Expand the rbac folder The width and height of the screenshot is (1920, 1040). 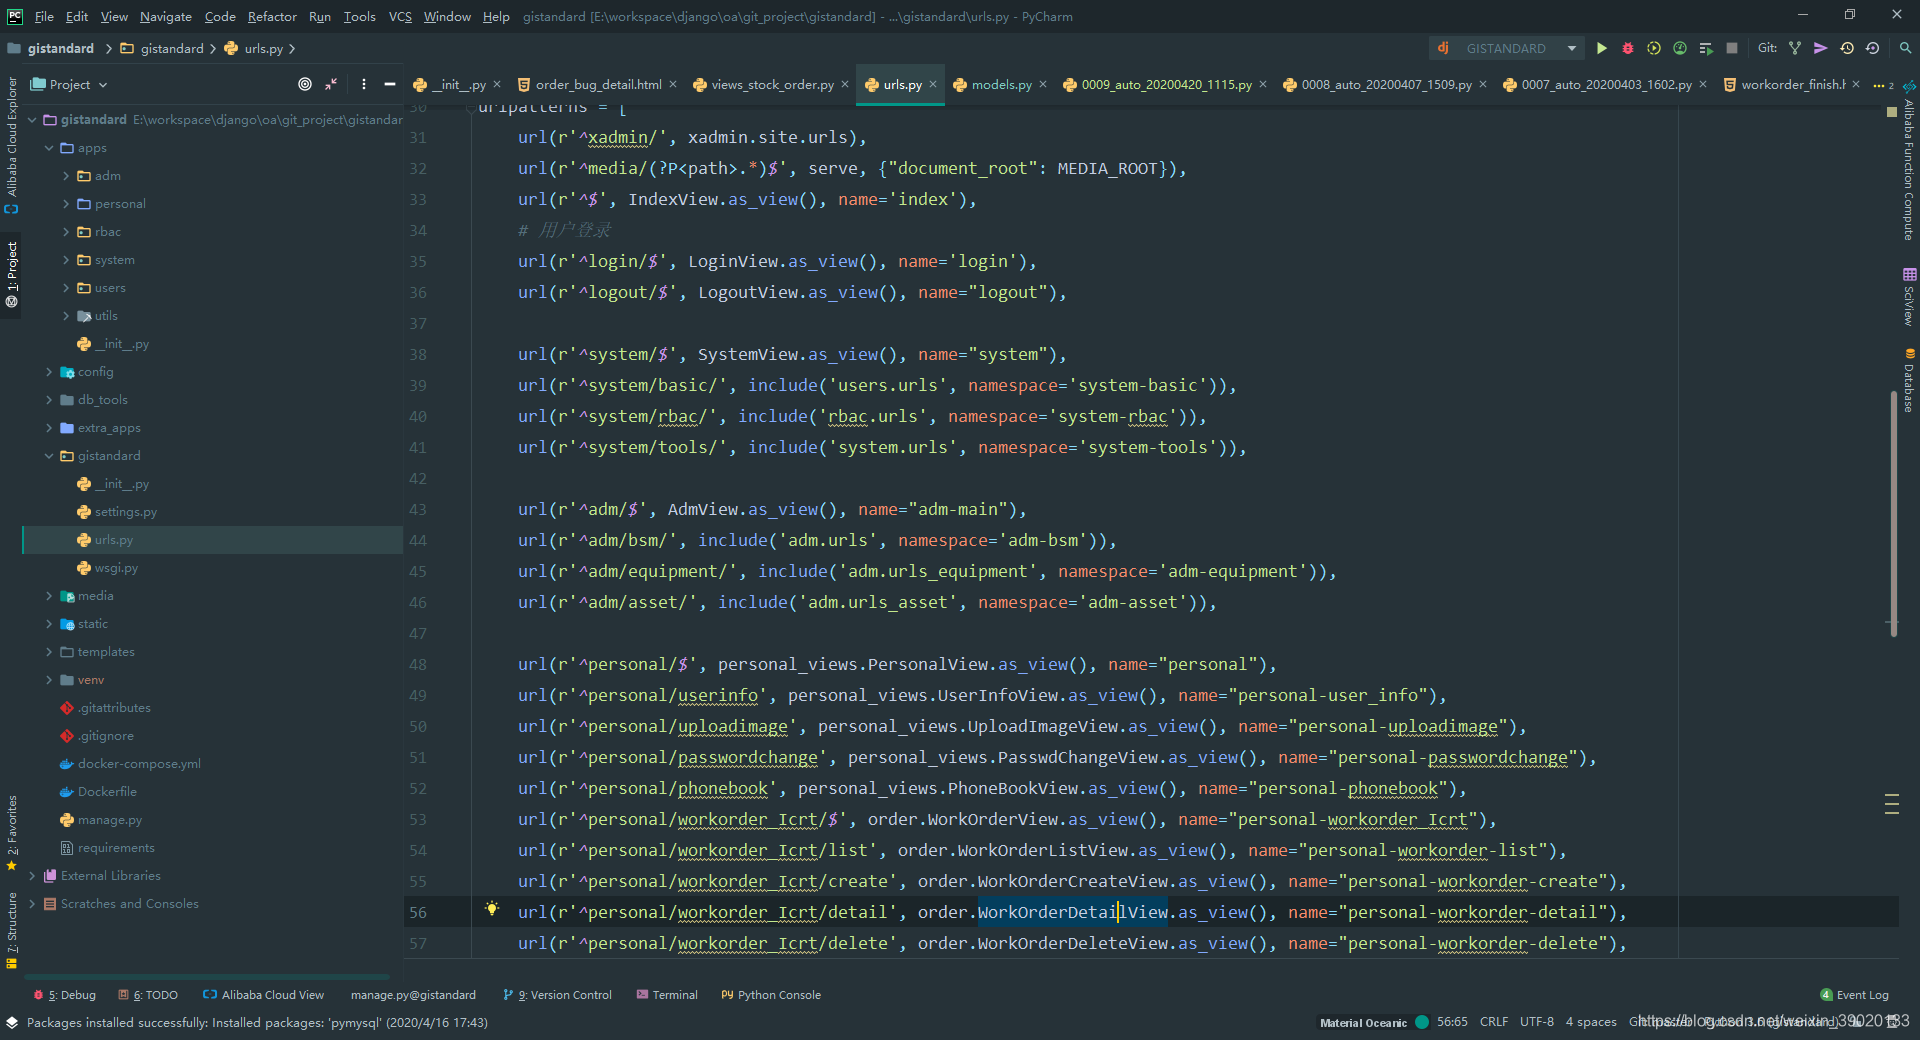point(66,232)
